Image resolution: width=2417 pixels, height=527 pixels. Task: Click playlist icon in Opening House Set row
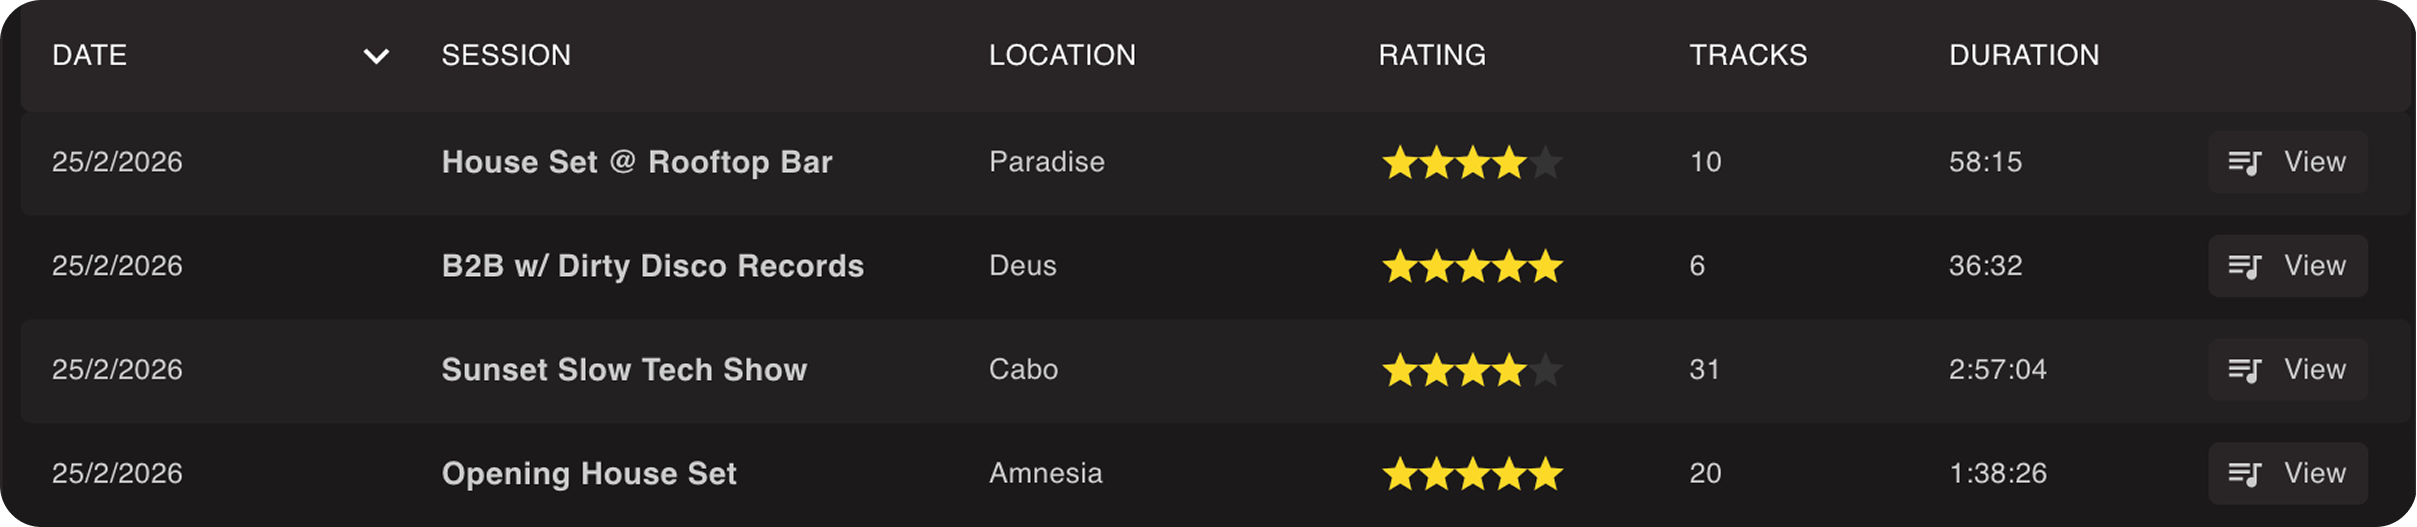(x=2245, y=474)
